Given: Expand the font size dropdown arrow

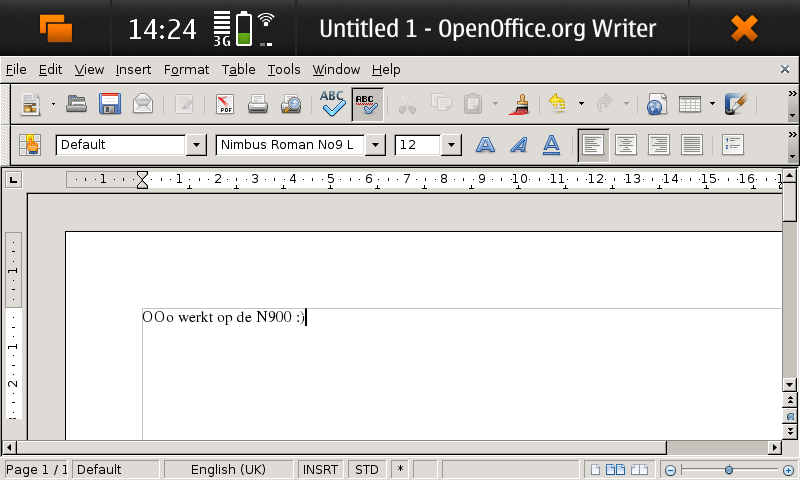Looking at the screenshot, I should [x=451, y=145].
